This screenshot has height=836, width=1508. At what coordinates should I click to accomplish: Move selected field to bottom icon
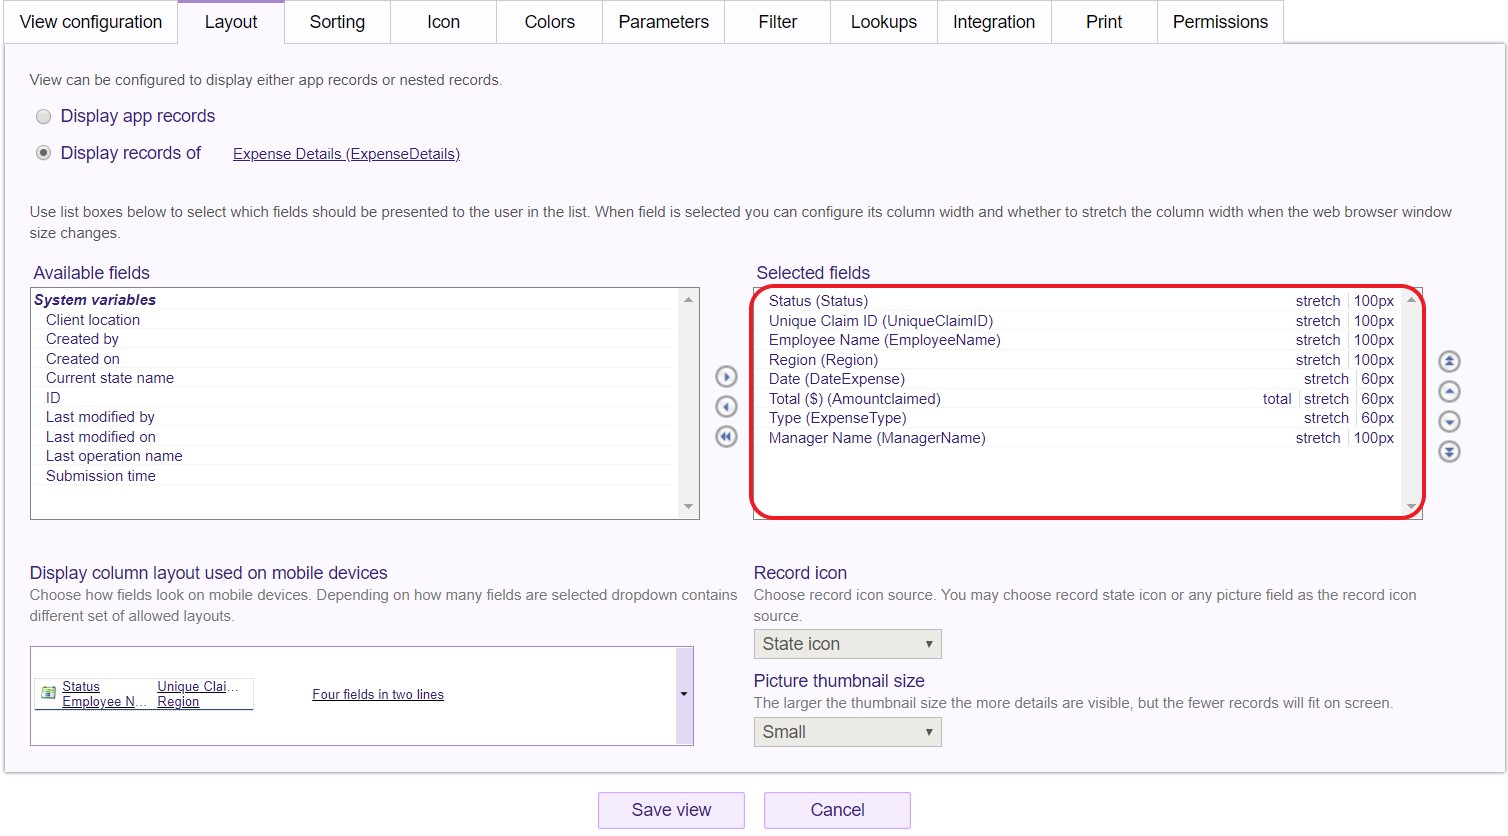(1449, 452)
